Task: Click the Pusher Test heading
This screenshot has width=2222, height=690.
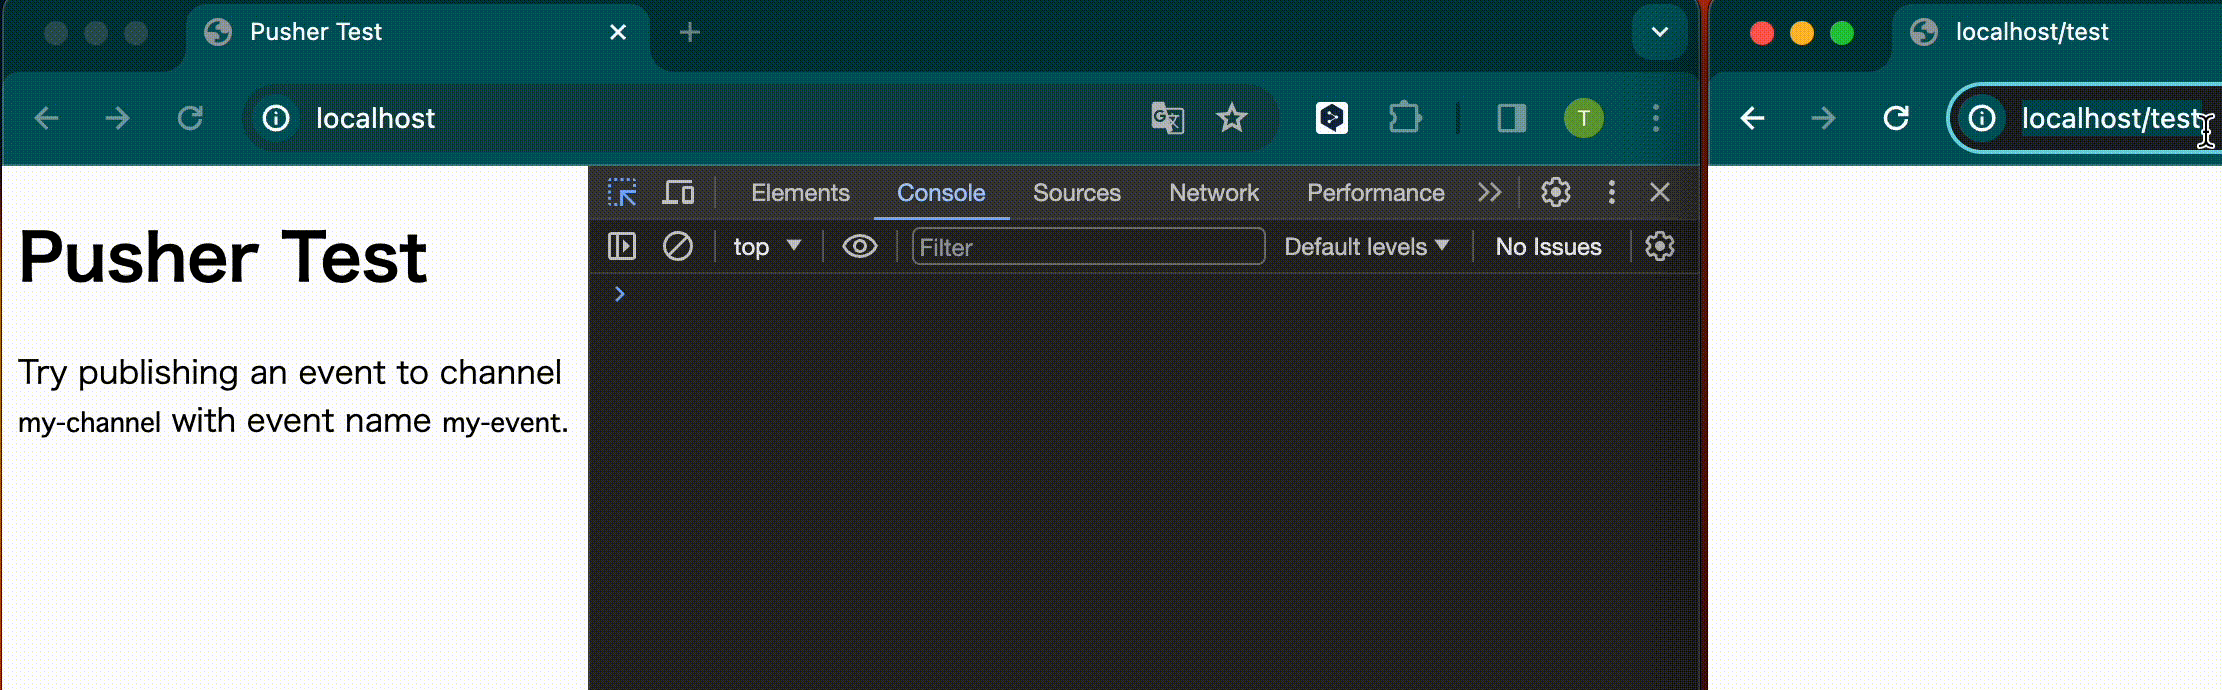Action: 223,258
